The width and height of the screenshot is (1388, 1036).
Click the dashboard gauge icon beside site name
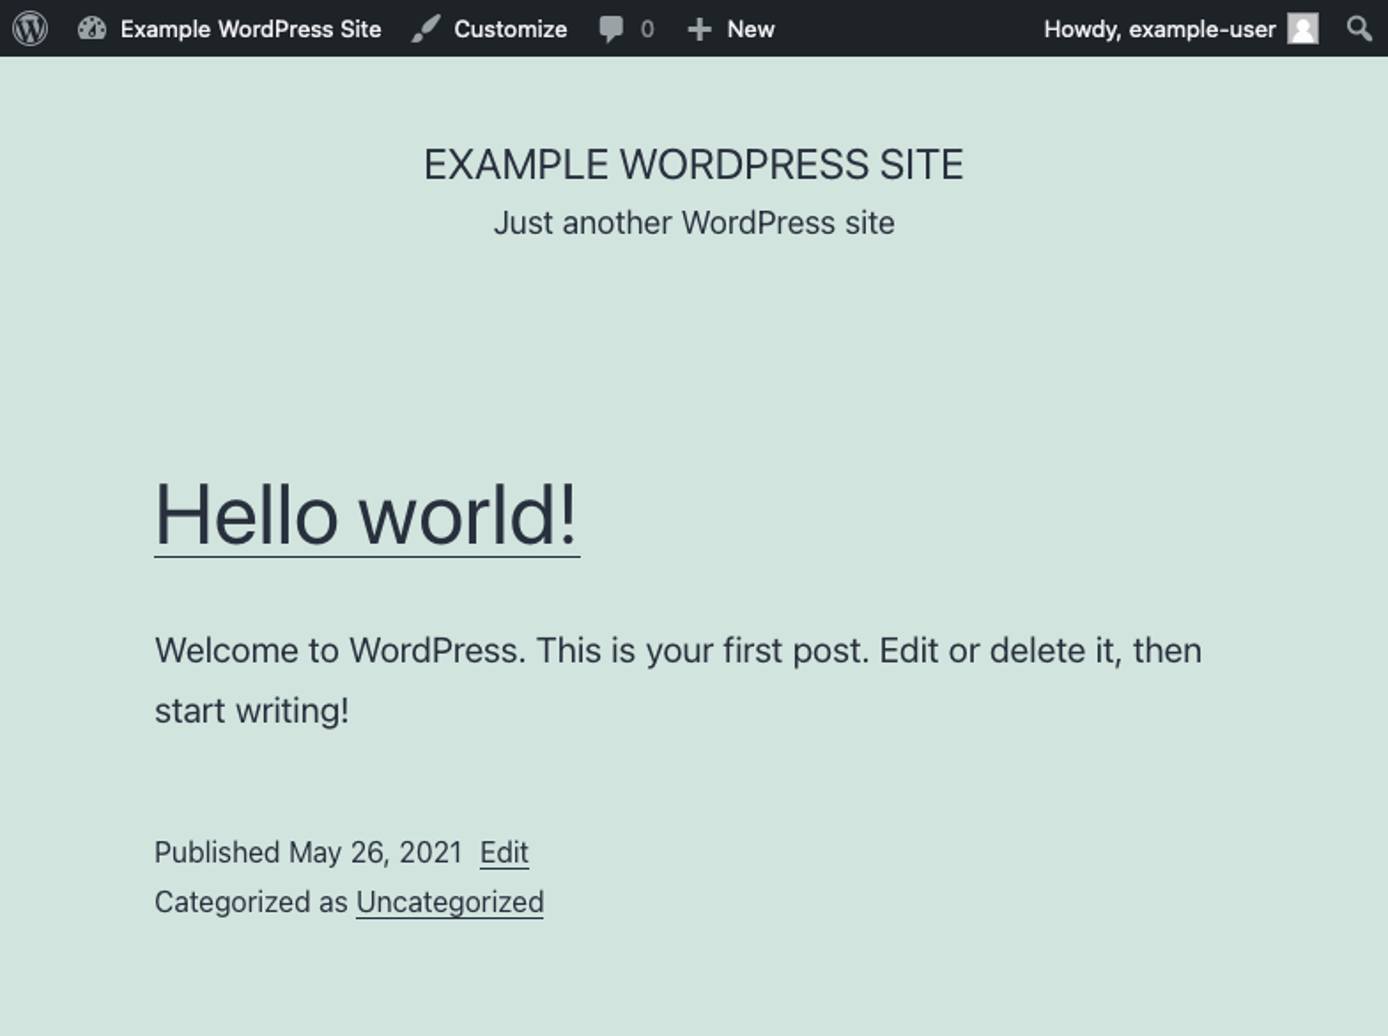point(93,29)
